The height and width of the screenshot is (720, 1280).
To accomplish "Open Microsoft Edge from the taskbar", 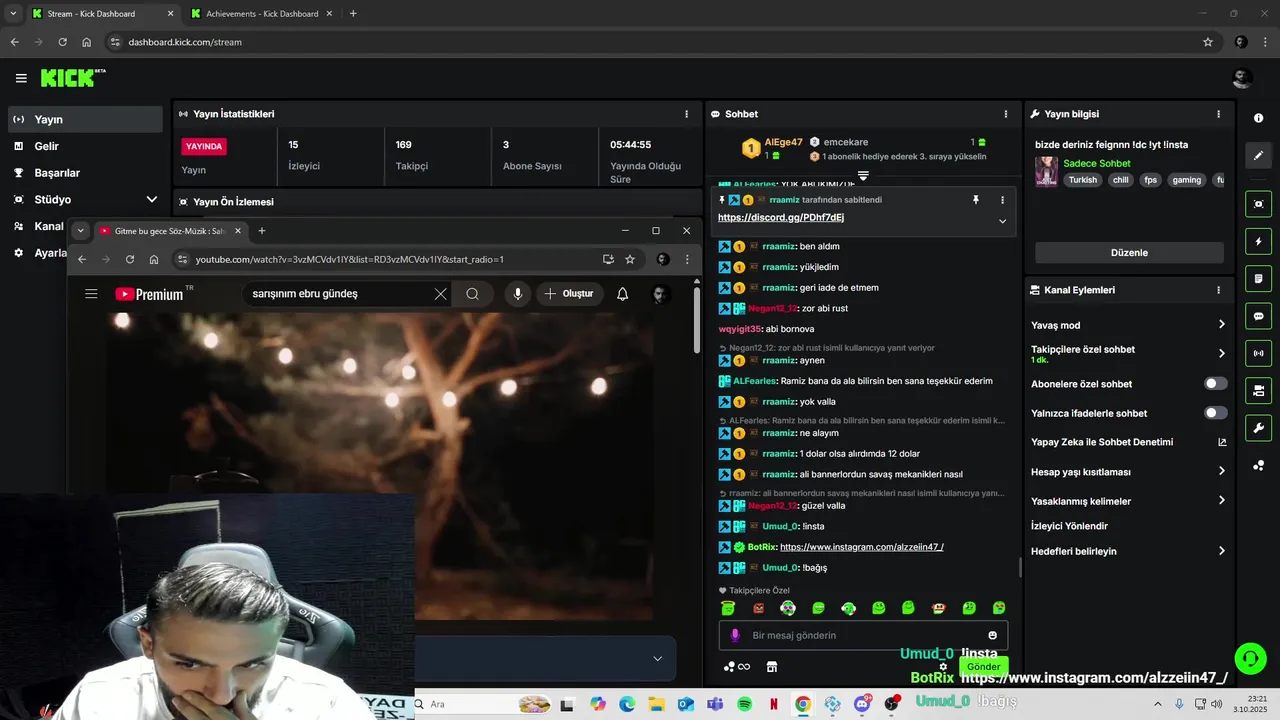I will (626, 704).
